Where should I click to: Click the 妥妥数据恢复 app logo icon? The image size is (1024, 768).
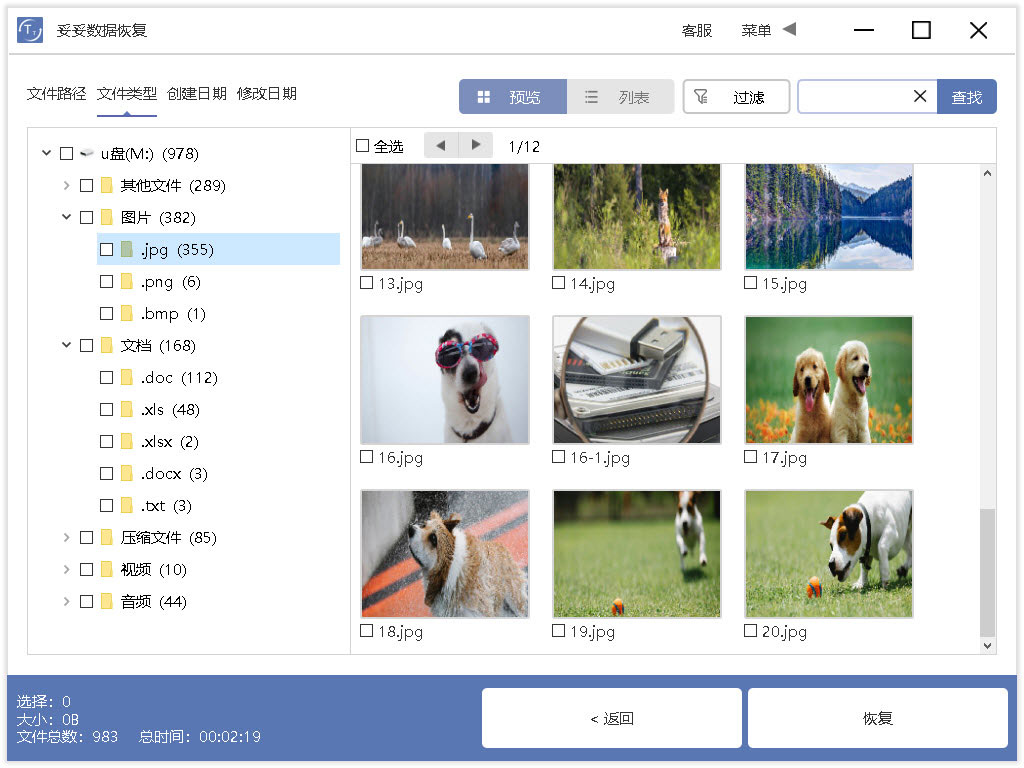(x=30, y=30)
